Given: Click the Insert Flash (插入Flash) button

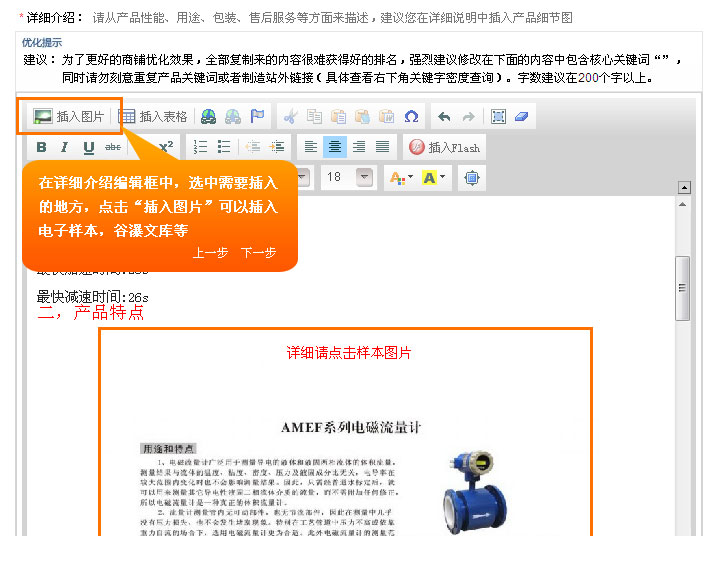Looking at the screenshot, I should coord(445,147).
